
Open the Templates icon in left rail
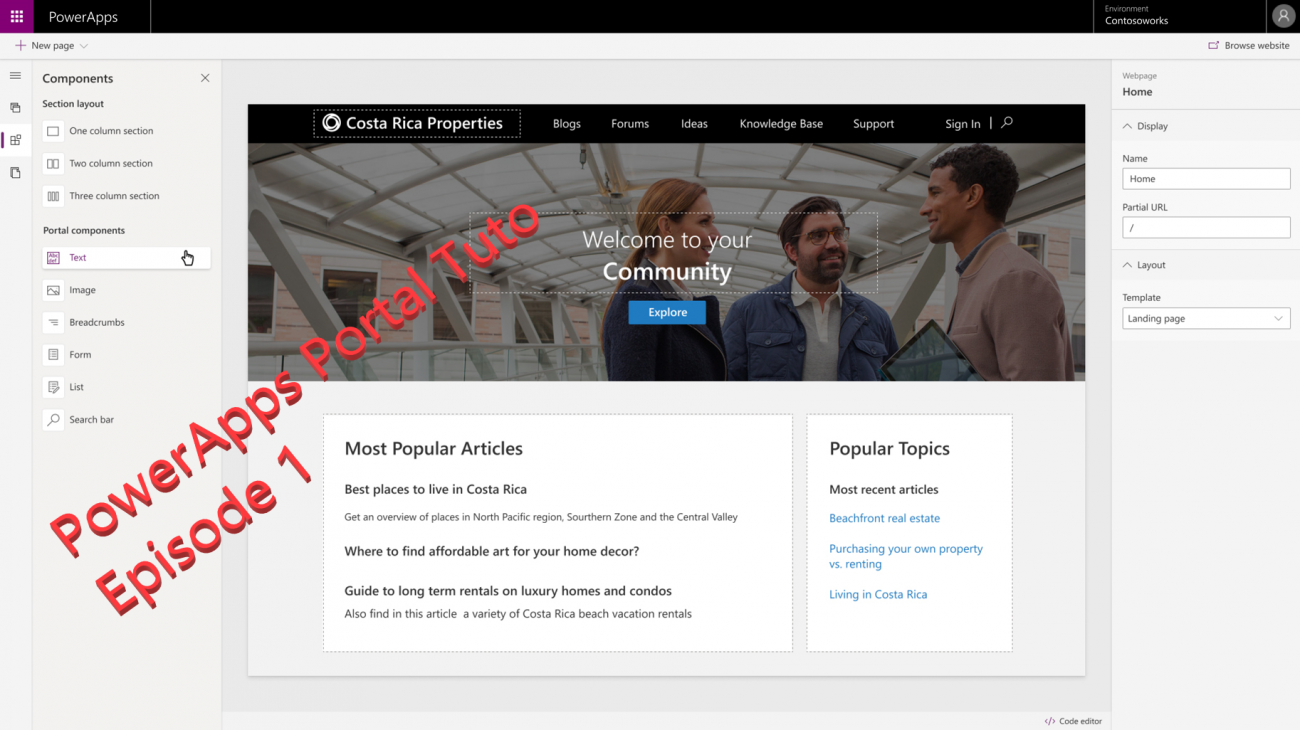pyautogui.click(x=15, y=173)
